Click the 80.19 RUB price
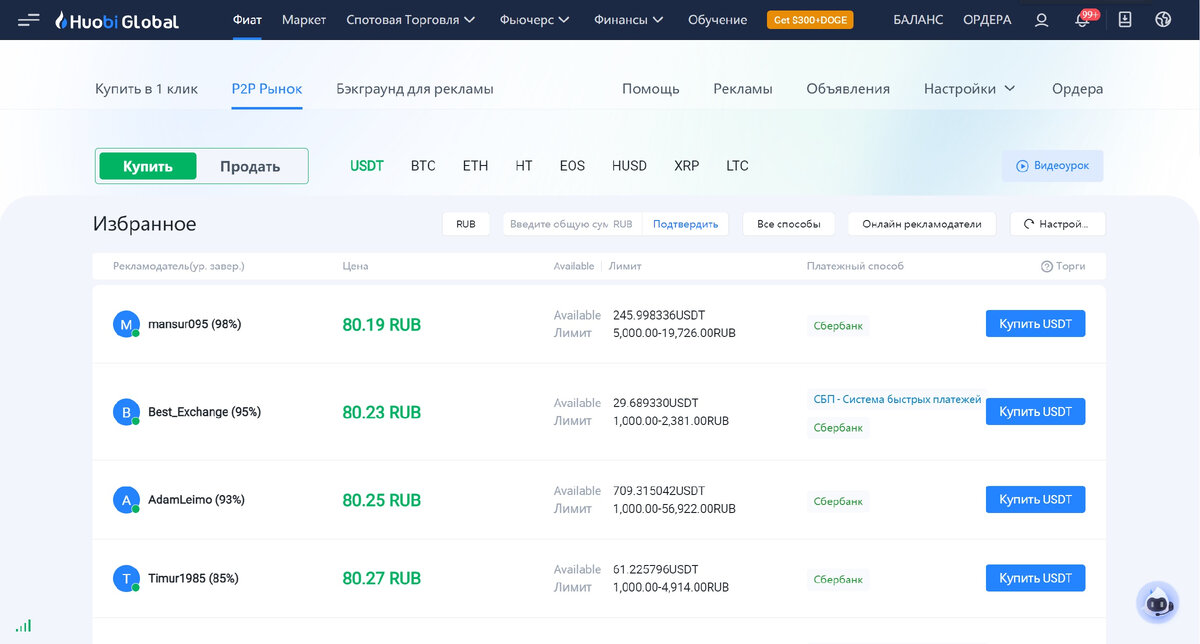Image resolution: width=1200 pixels, height=644 pixels. click(382, 325)
